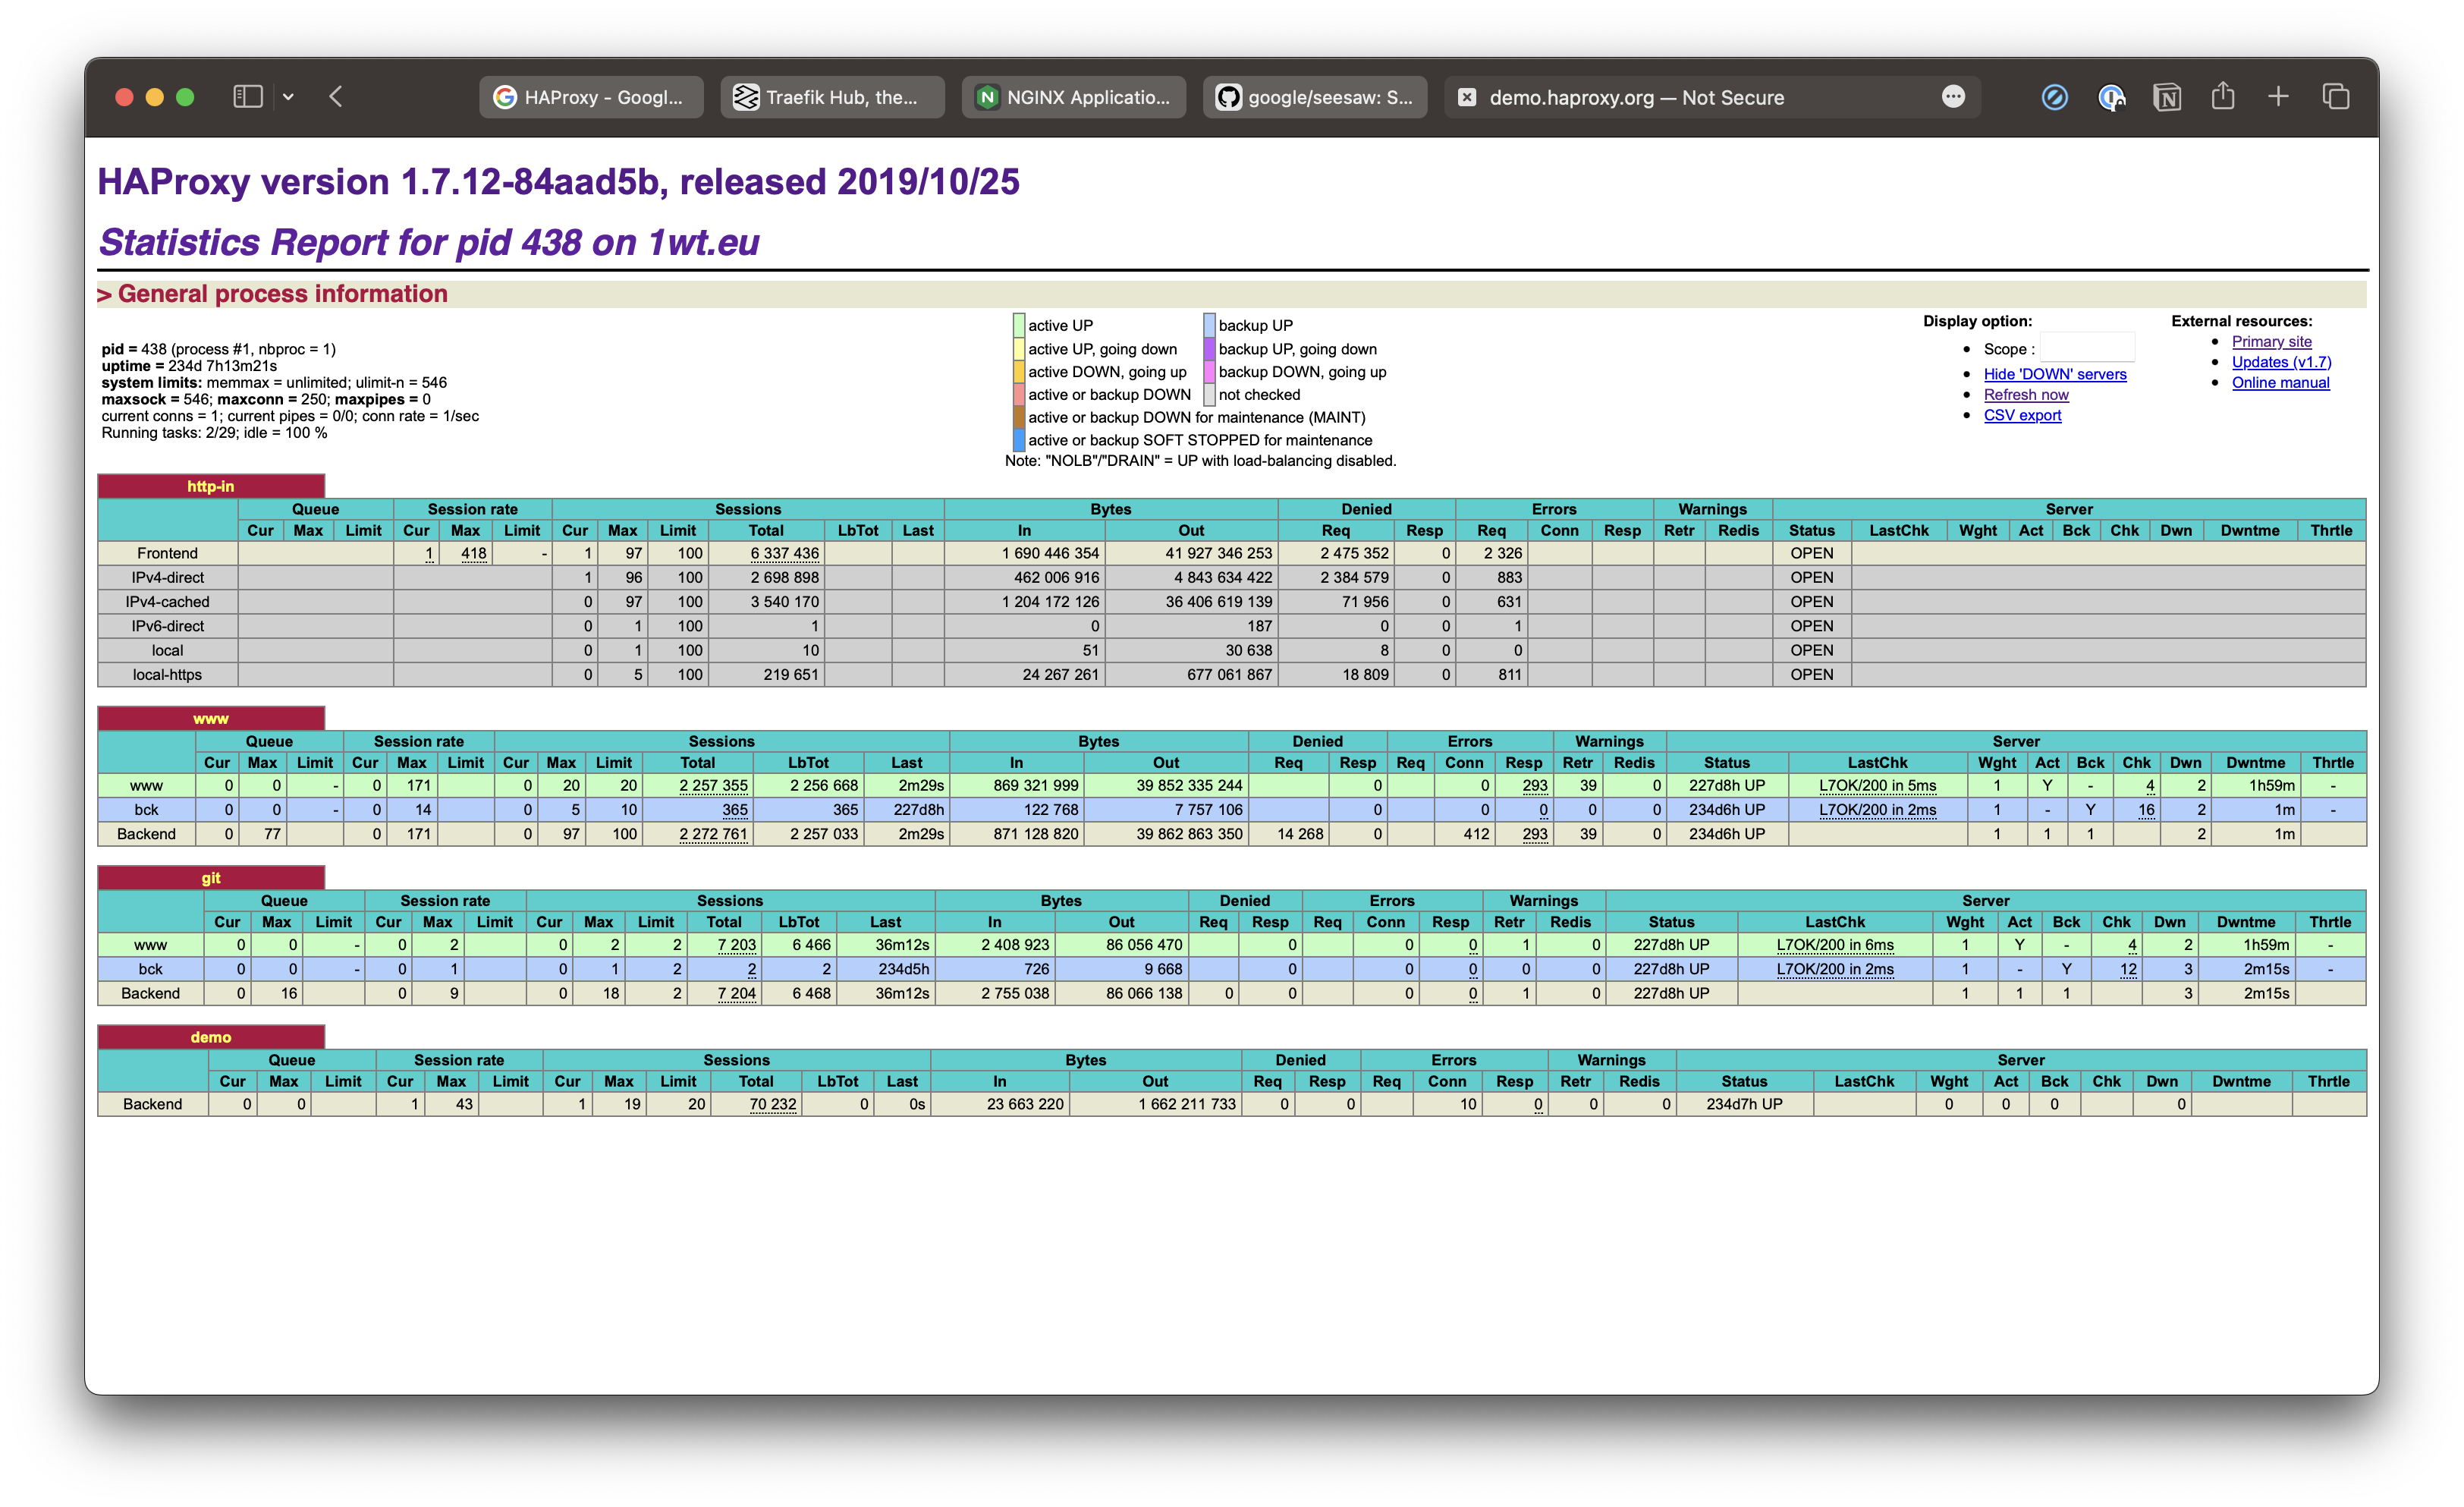Click demo Backend status 234d7h UP
2464x1507 pixels.
pos(1744,1104)
